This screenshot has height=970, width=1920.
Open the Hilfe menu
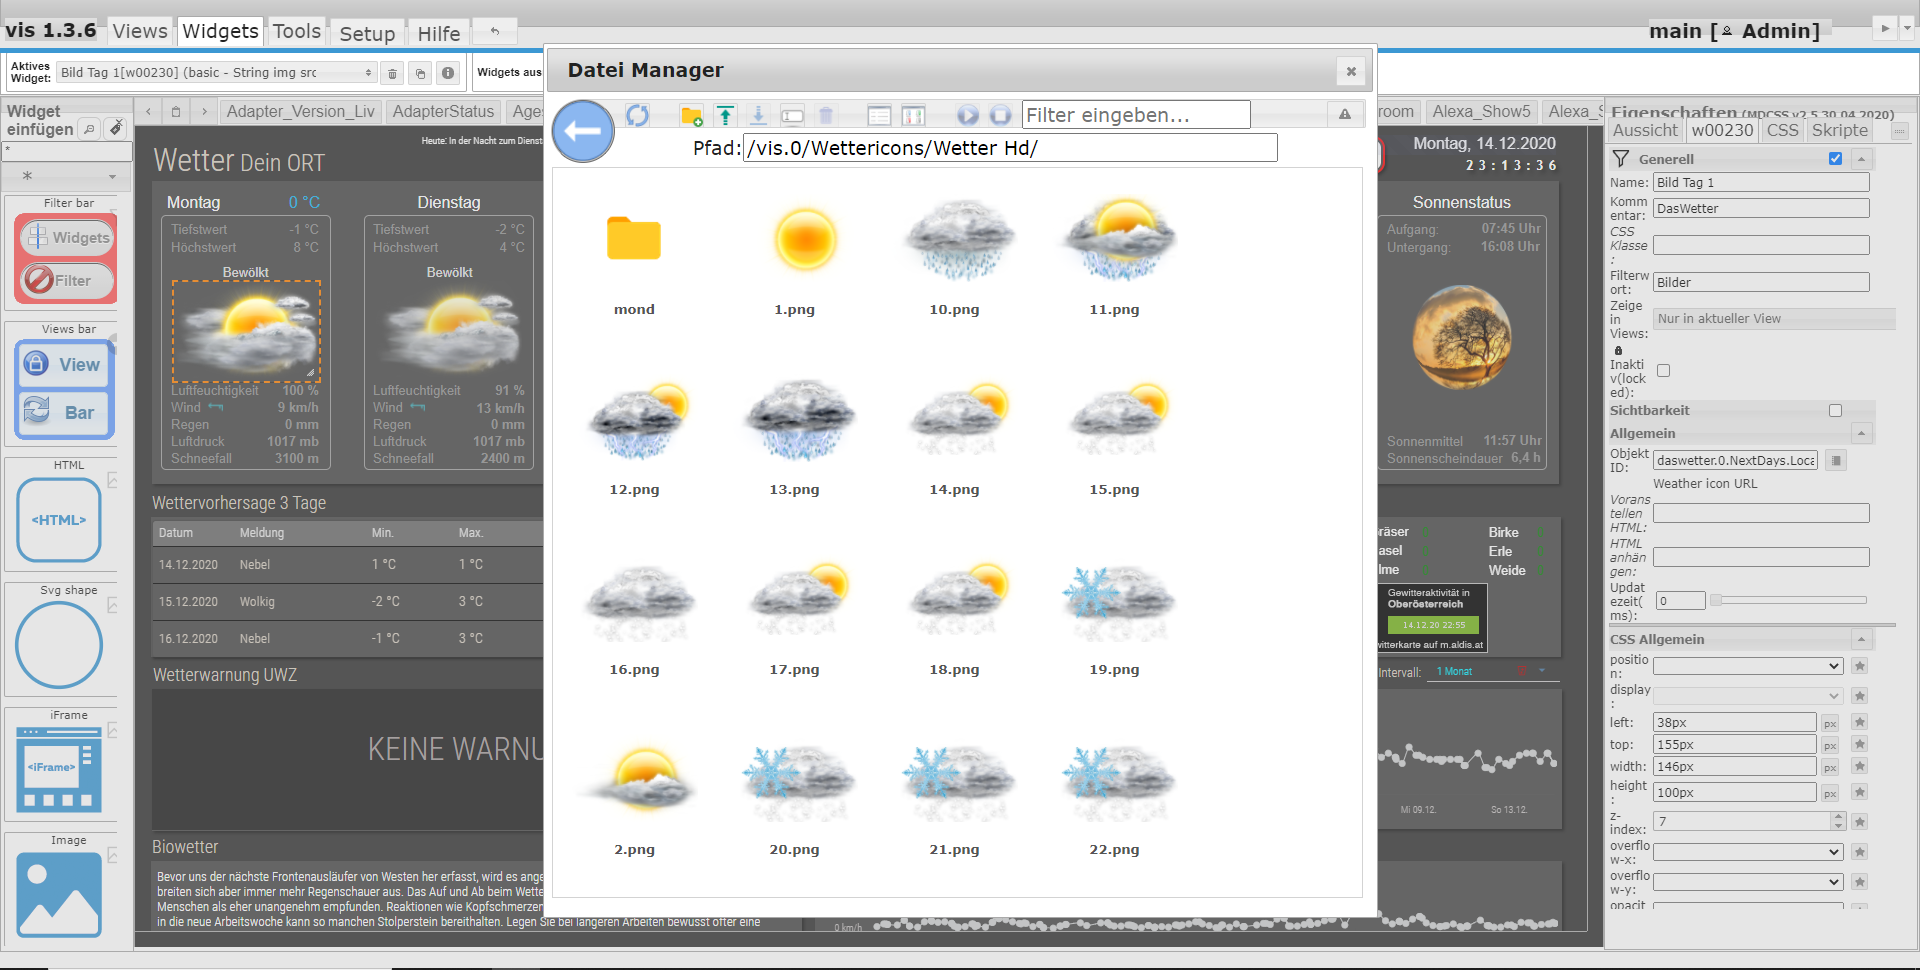click(x=438, y=33)
